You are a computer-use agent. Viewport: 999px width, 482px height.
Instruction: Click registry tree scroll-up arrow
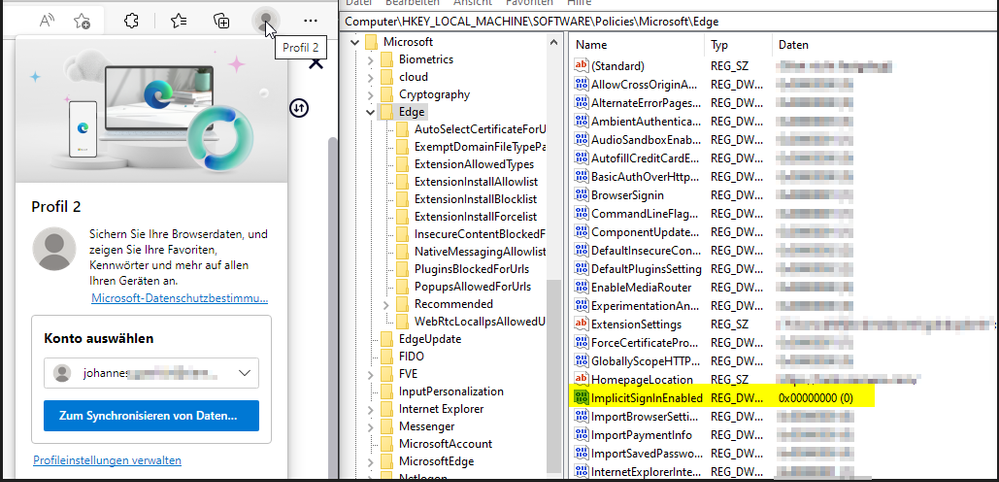click(x=555, y=43)
